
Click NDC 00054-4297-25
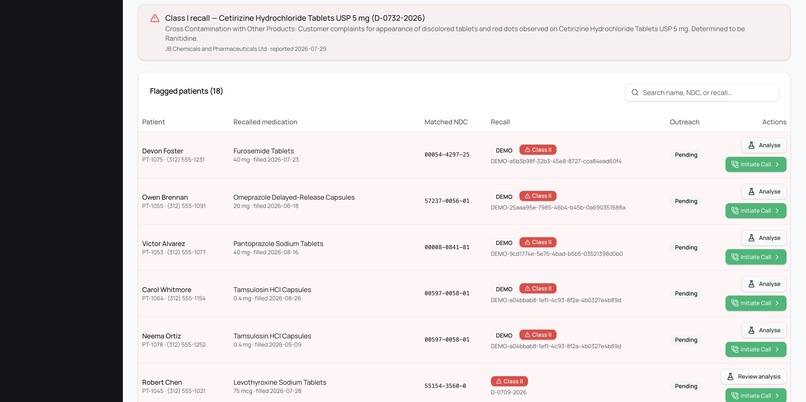[x=447, y=155]
